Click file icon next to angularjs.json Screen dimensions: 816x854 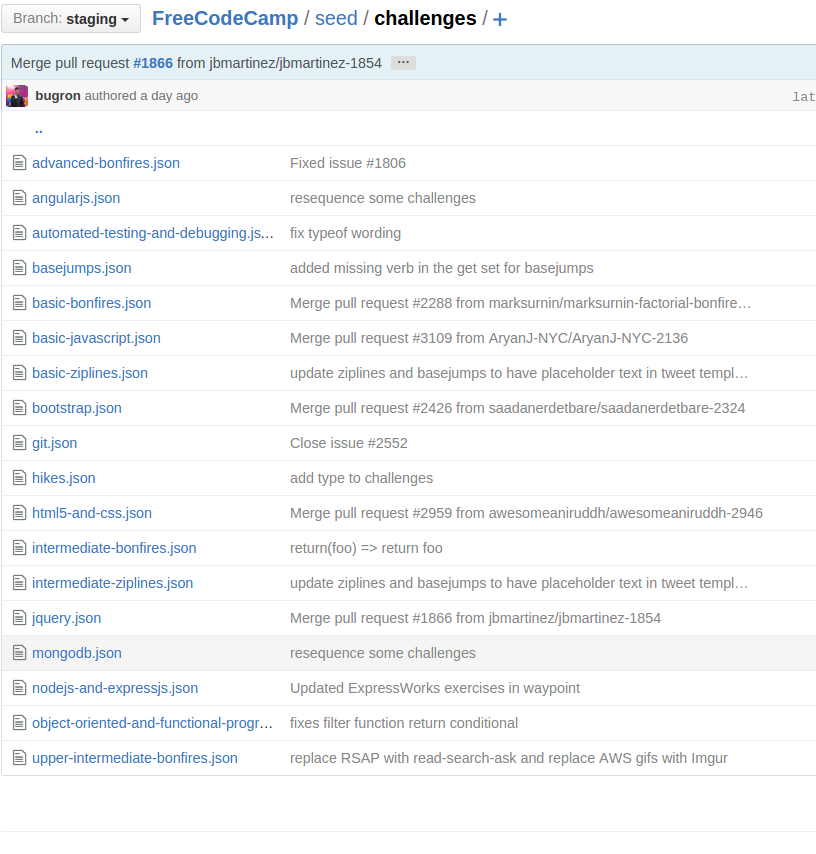[20, 198]
